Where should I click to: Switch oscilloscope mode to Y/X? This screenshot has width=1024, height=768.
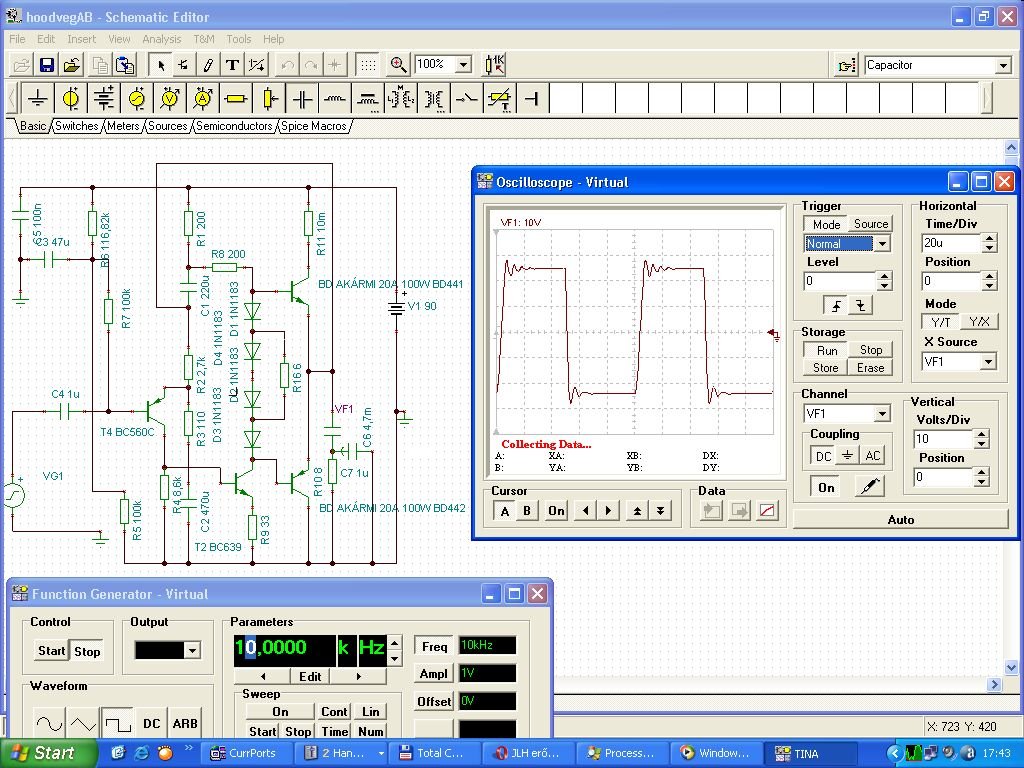pyautogui.click(x=978, y=322)
